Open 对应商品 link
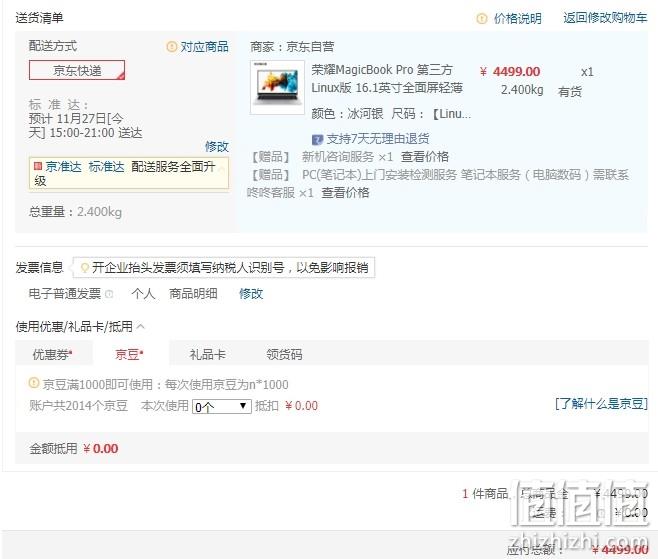Viewport: 658px width, 559px height. [x=204, y=47]
